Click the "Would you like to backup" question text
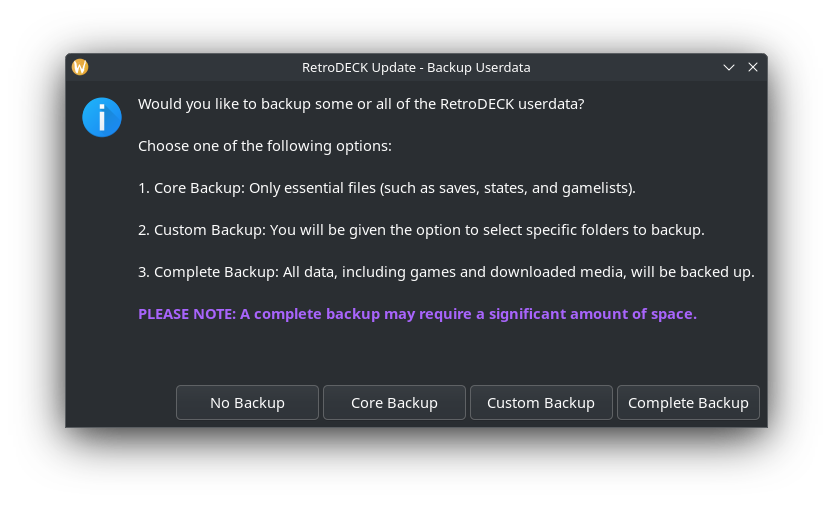Screen dimensions: 833x505 point(361,104)
